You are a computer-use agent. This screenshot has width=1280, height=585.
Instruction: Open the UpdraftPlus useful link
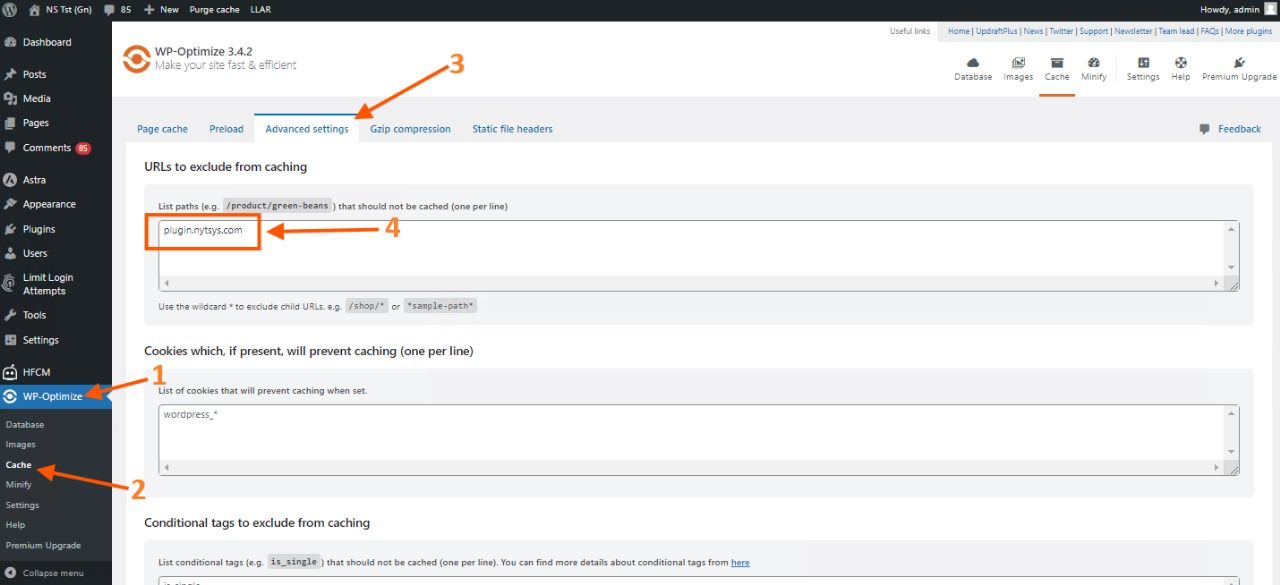995,31
